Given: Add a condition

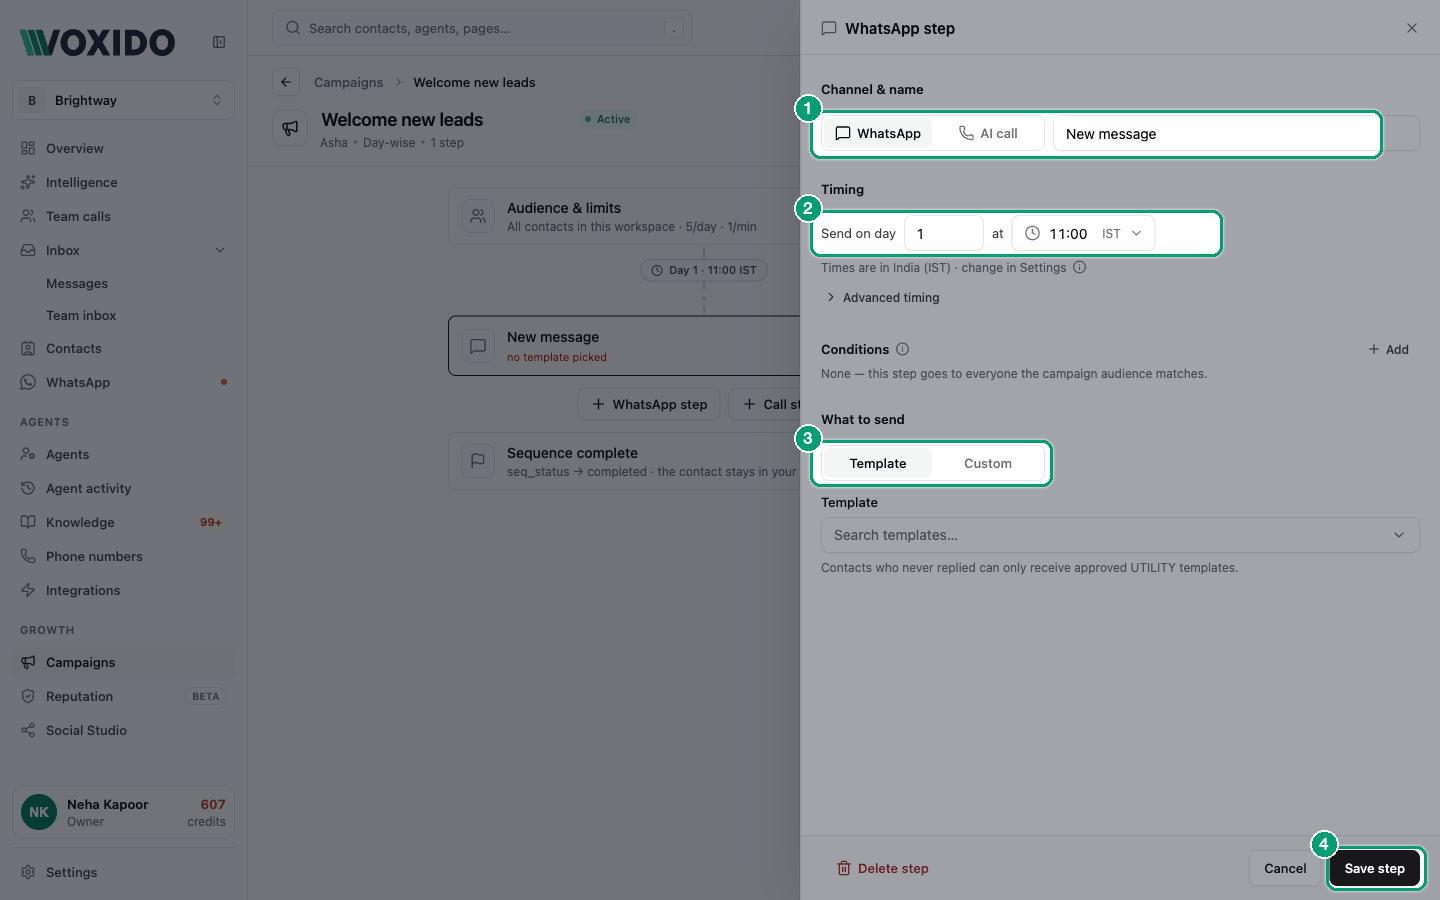Looking at the screenshot, I should (x=1389, y=349).
